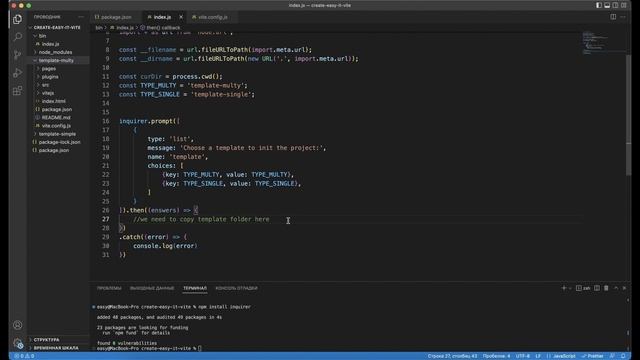
Task: Kill terminal with trash icon
Action: click(606, 288)
